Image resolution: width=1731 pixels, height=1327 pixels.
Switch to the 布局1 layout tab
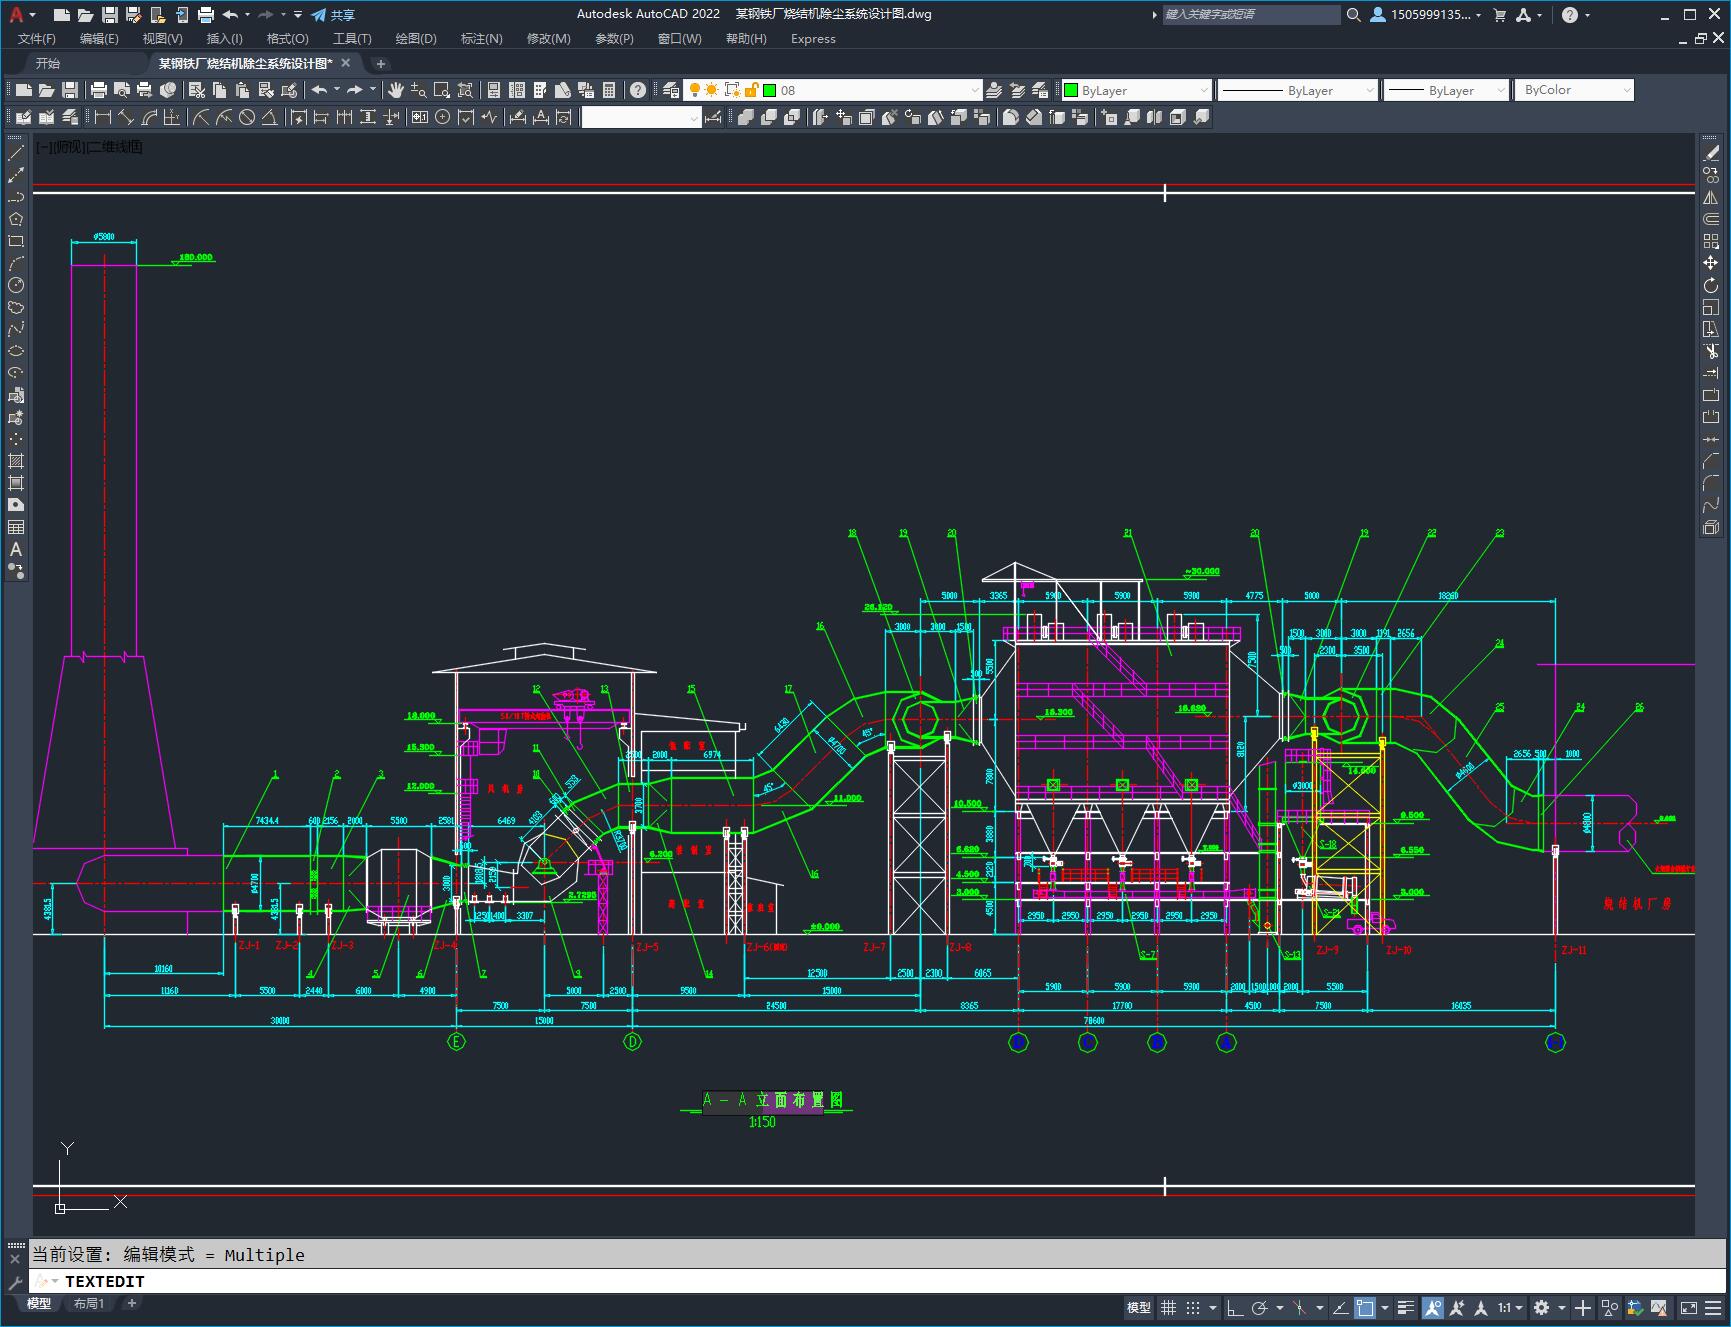click(x=89, y=1303)
